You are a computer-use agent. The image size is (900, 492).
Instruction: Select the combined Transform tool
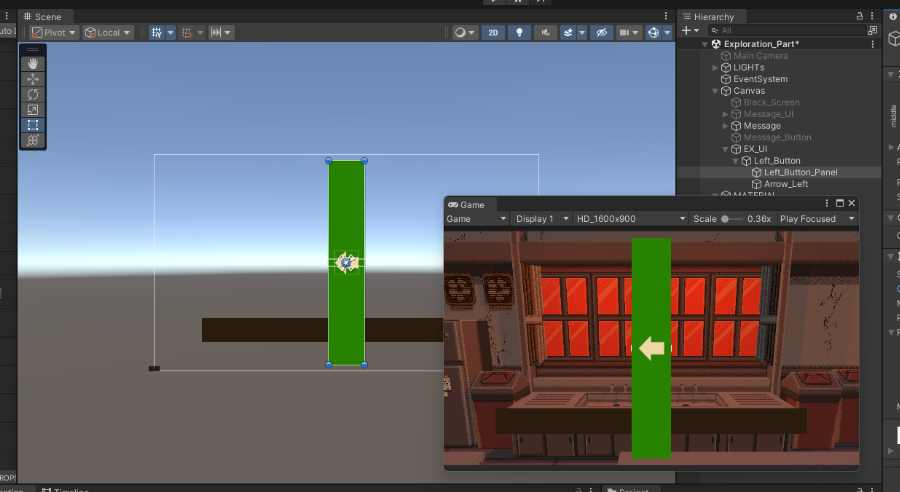(x=33, y=141)
